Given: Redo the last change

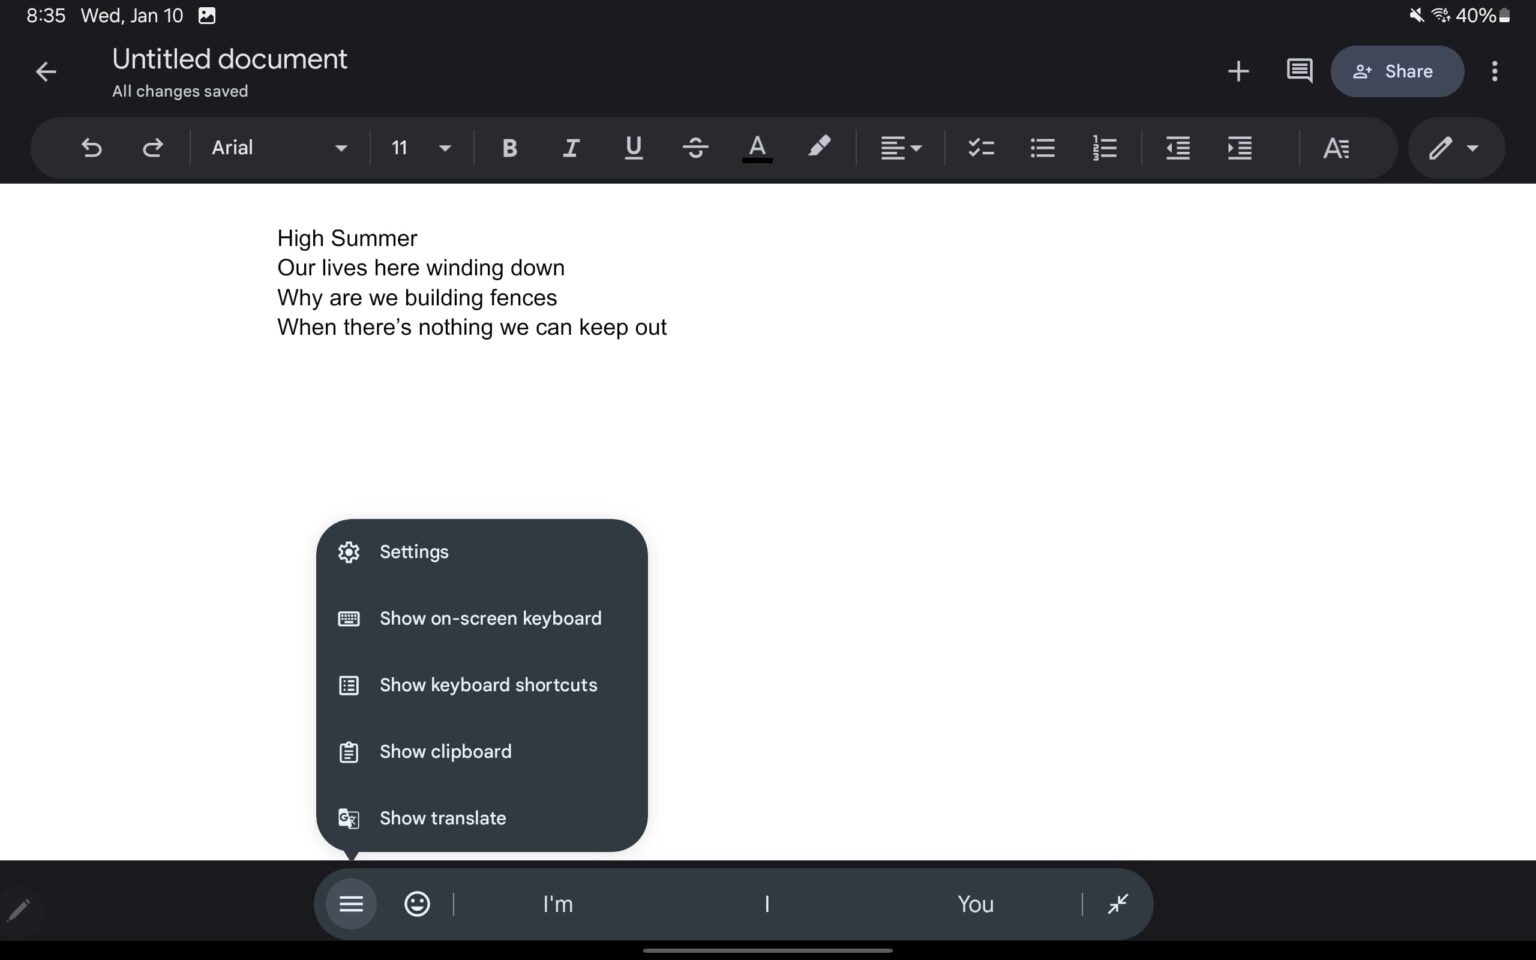Looking at the screenshot, I should coord(153,147).
